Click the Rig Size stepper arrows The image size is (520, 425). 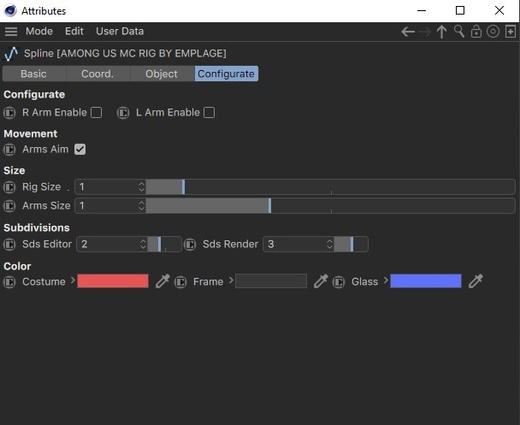click(x=142, y=187)
